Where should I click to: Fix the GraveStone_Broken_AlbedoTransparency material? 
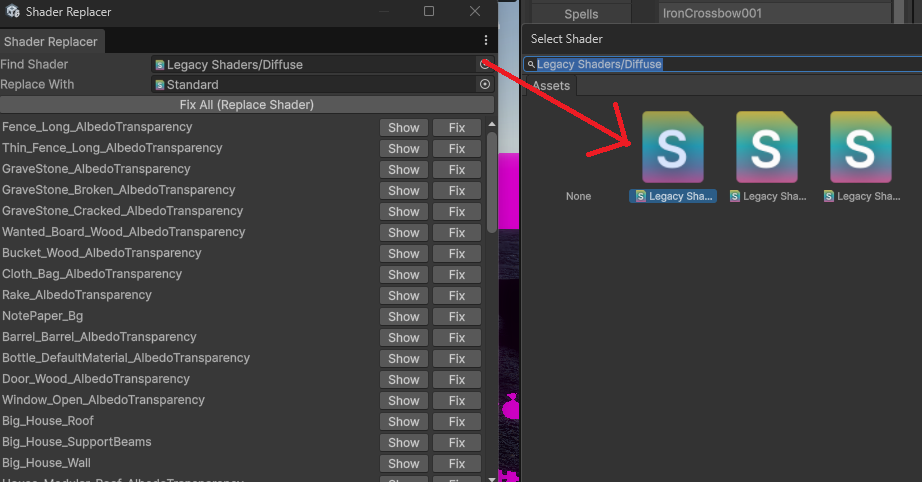point(457,190)
